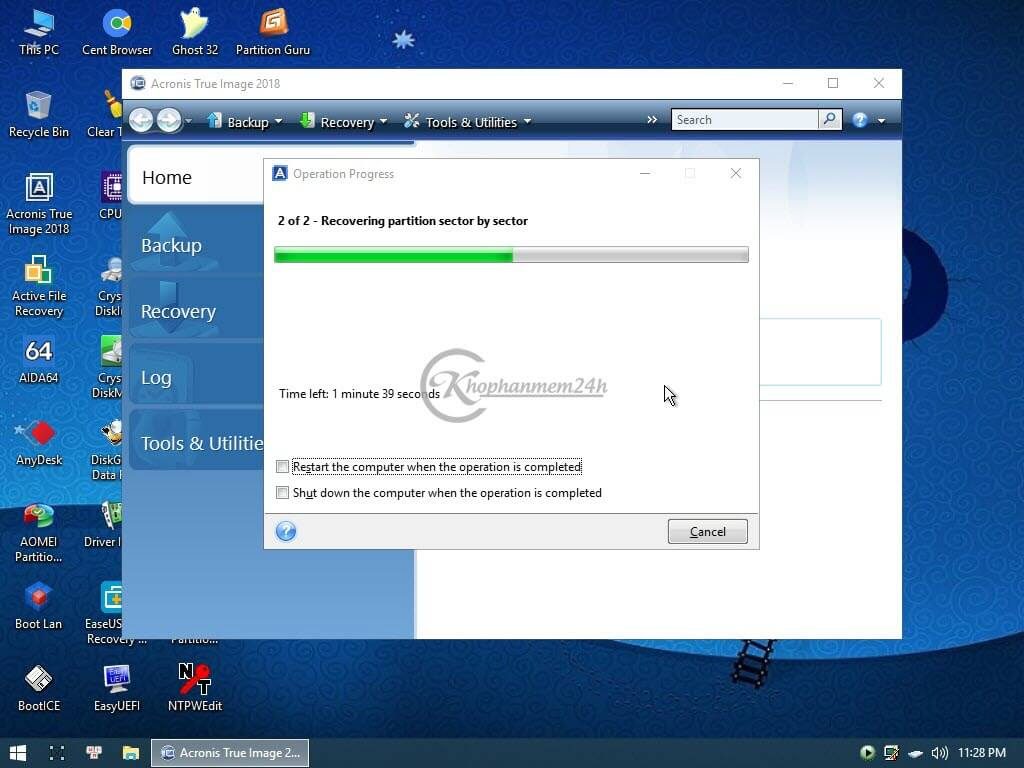Switch to Home sidebar tab
Viewport: 1024px width, 768px height.
(x=167, y=178)
